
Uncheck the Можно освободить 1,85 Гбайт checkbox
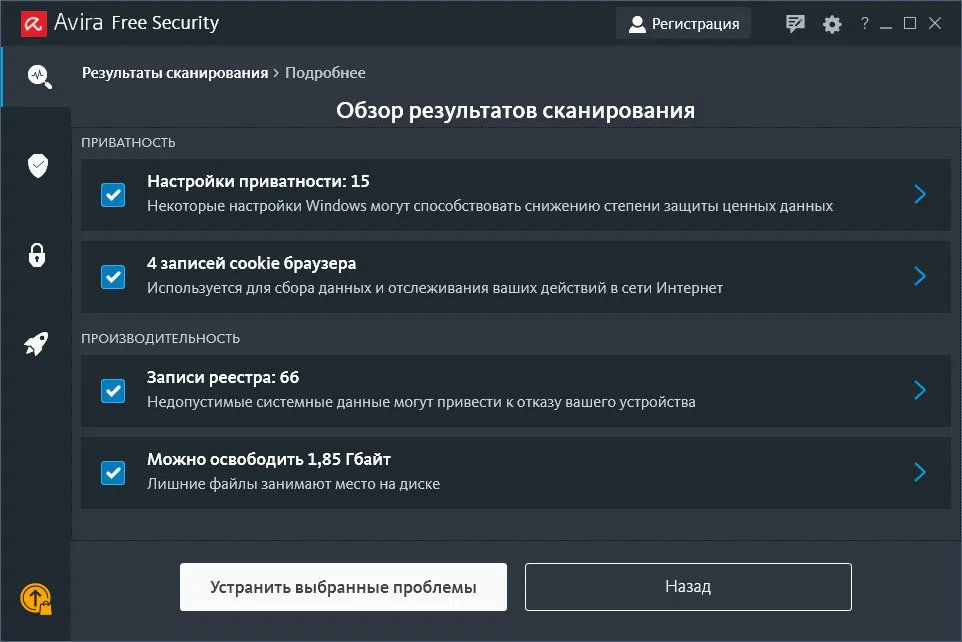[x=113, y=472]
